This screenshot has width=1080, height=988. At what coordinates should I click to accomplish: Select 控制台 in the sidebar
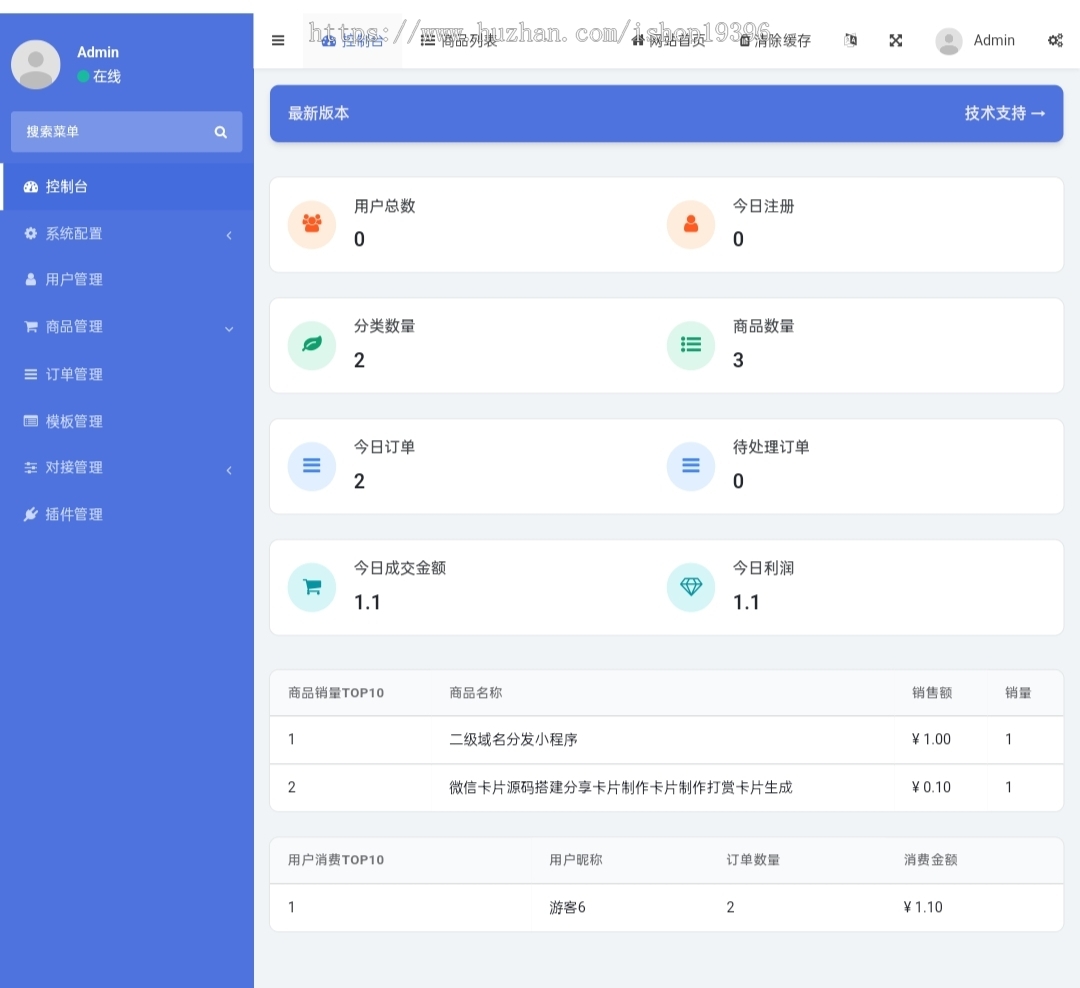tap(127, 187)
